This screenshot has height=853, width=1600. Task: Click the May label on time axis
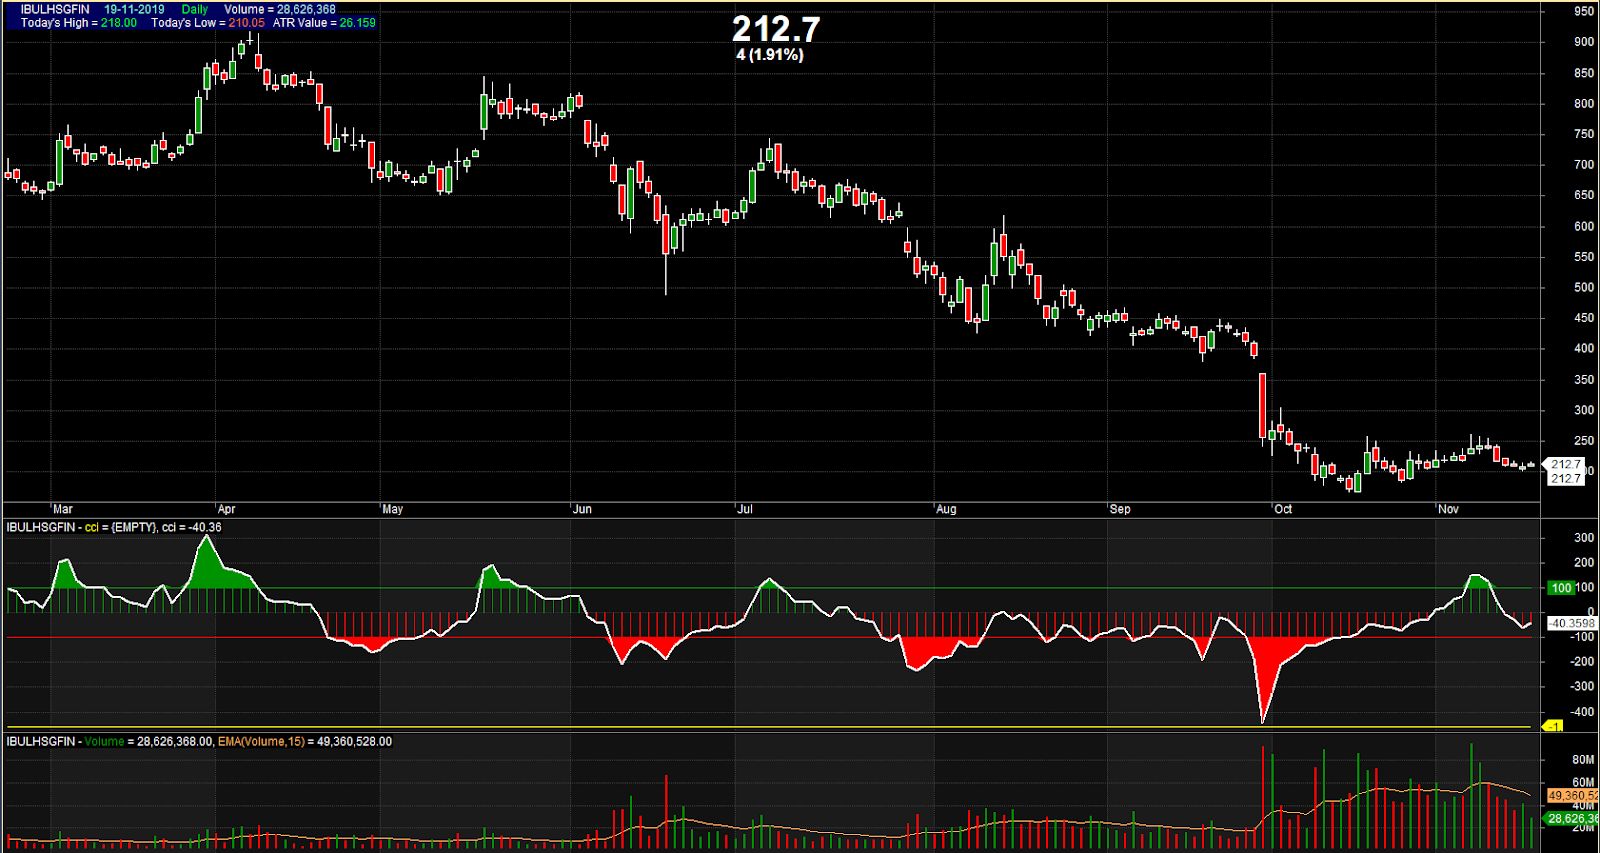393,509
